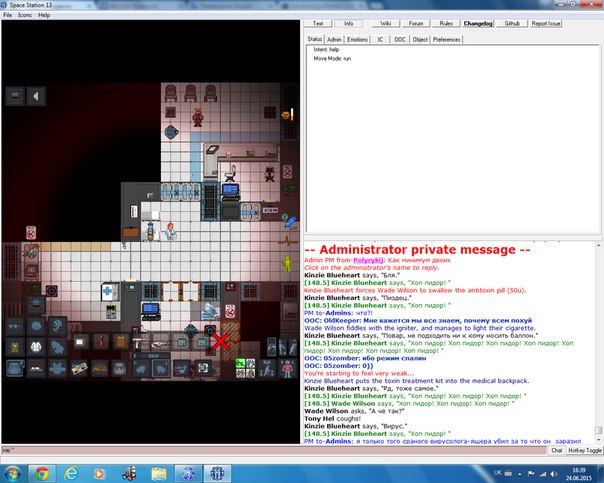Click the red lizard character

pyautogui.click(x=198, y=117)
